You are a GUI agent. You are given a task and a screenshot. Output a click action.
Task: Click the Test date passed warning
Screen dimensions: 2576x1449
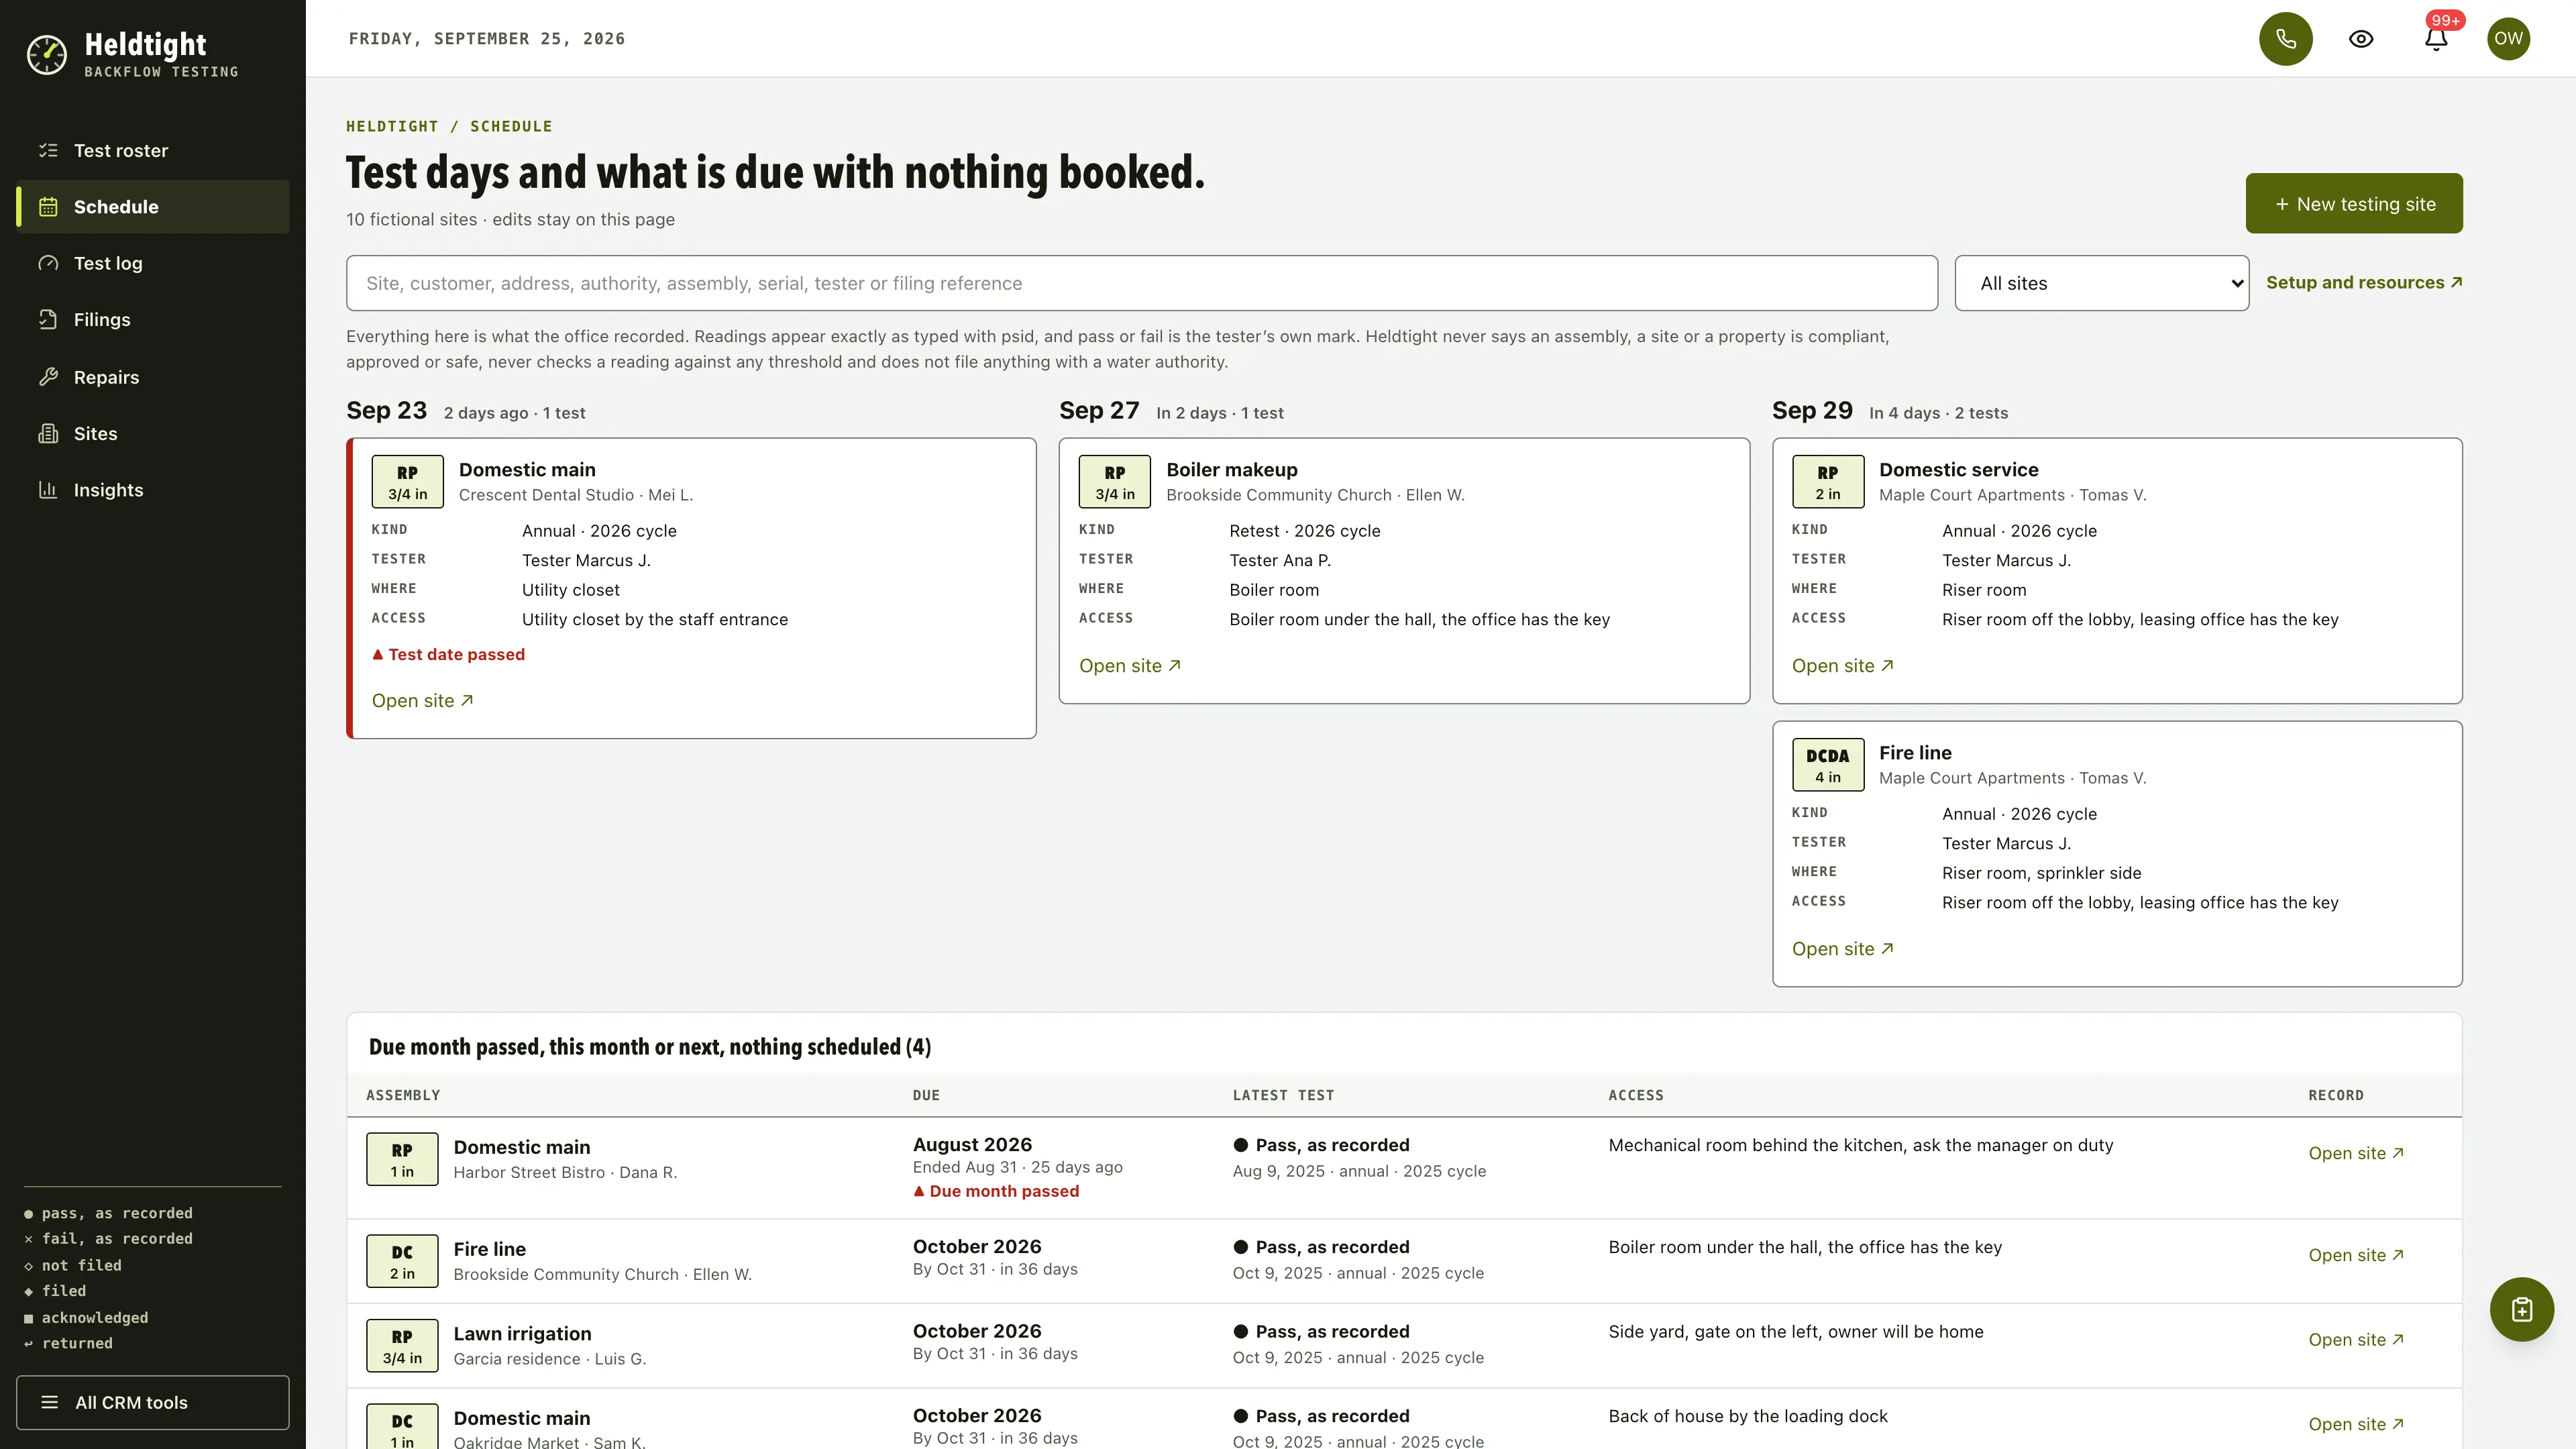[x=448, y=654]
